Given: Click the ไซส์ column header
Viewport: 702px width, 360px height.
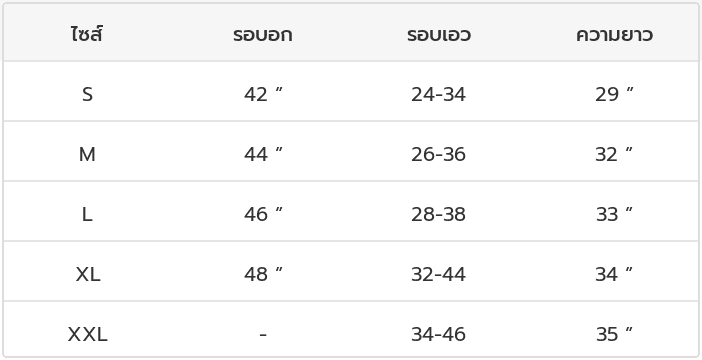Looking at the screenshot, I should coord(87,34).
